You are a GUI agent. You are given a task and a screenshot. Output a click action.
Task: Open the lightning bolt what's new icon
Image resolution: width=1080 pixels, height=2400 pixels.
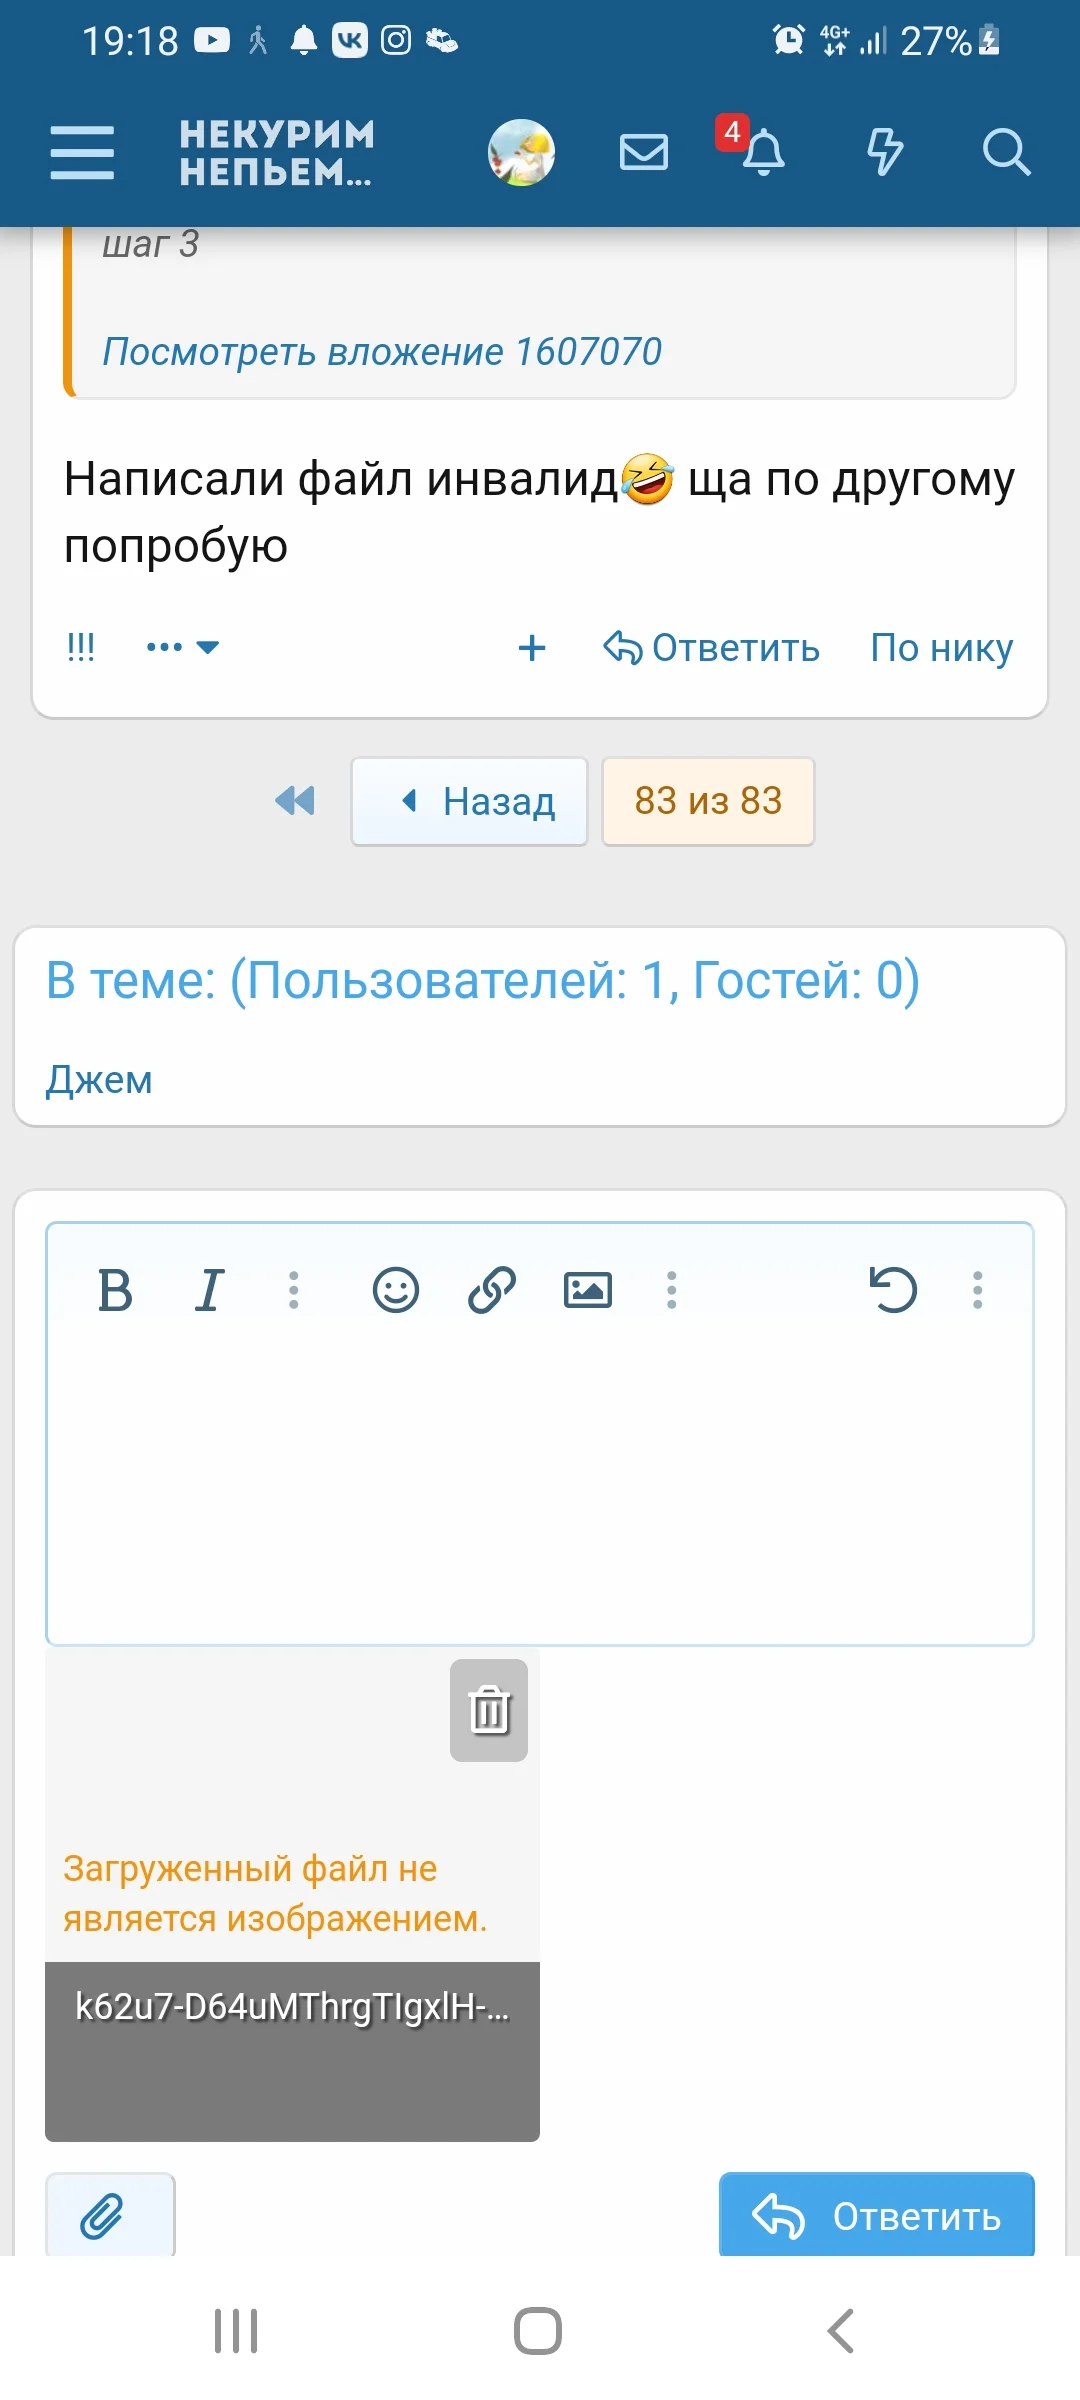click(x=884, y=152)
